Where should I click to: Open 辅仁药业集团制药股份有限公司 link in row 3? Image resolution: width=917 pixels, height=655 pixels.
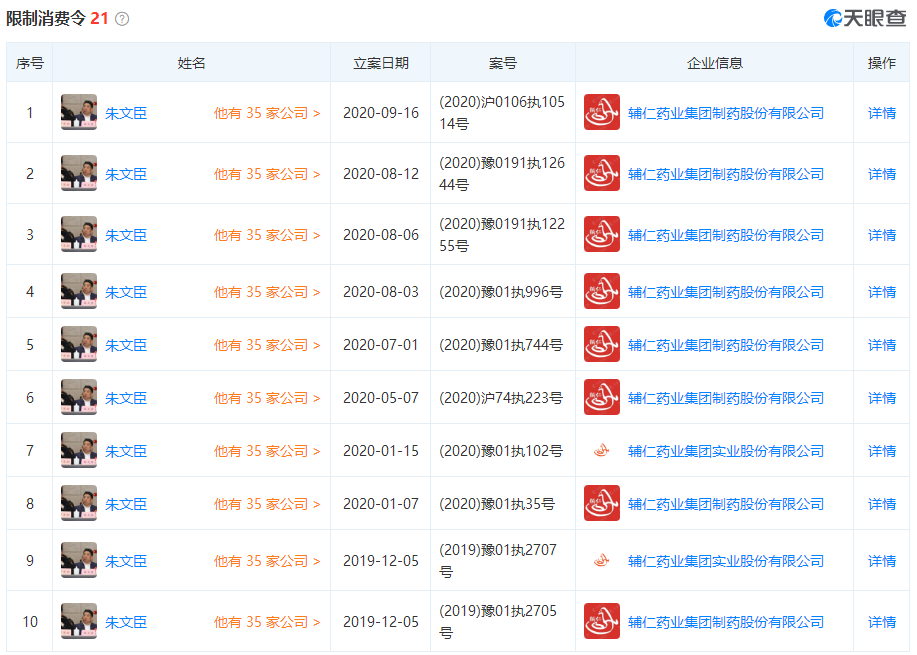pyautogui.click(x=726, y=235)
